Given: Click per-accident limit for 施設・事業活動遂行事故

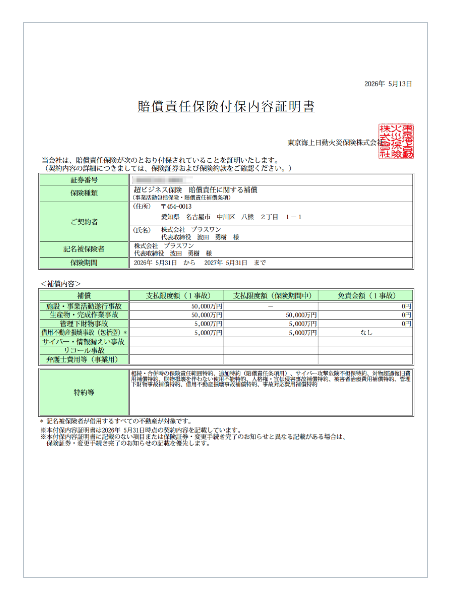Looking at the screenshot, I should tap(207, 307).
